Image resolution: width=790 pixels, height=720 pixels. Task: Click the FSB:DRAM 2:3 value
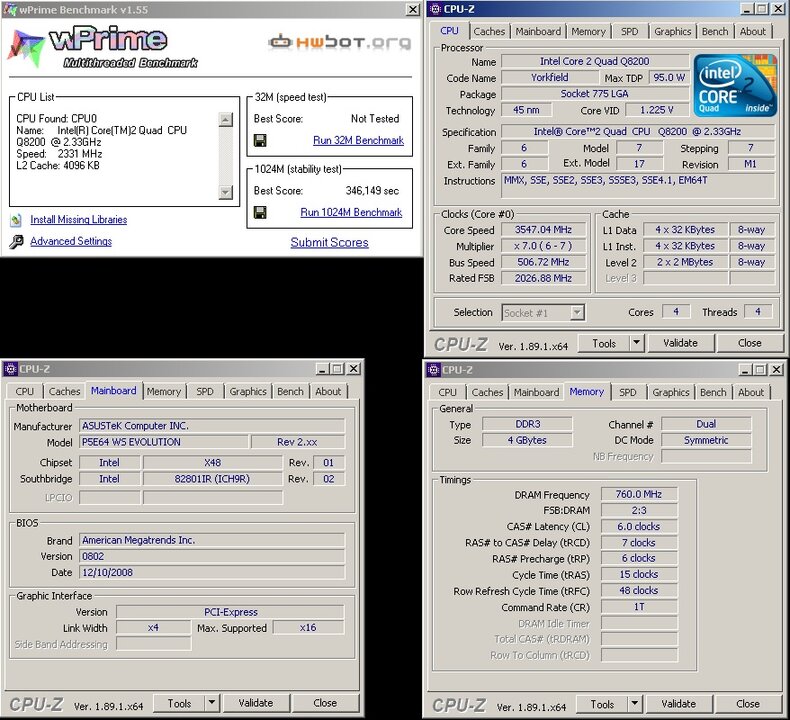638,510
